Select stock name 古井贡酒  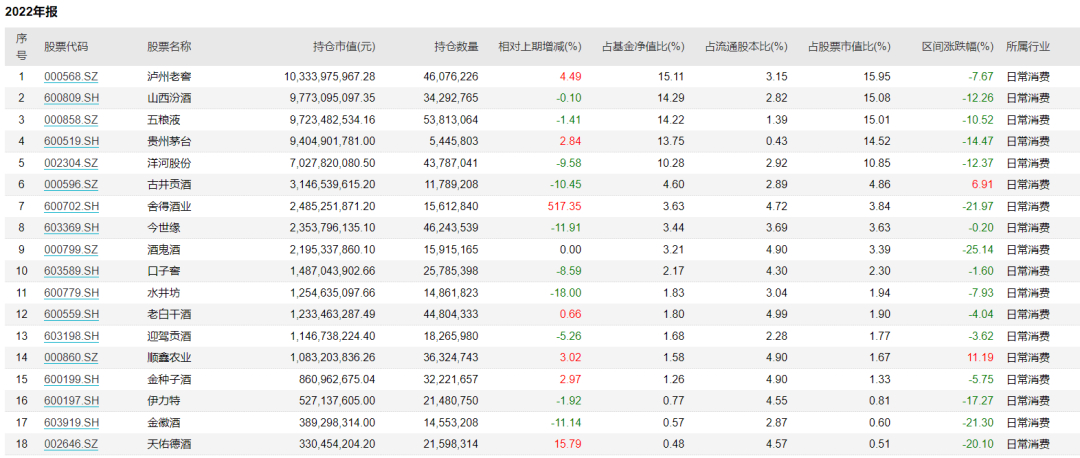(169, 185)
